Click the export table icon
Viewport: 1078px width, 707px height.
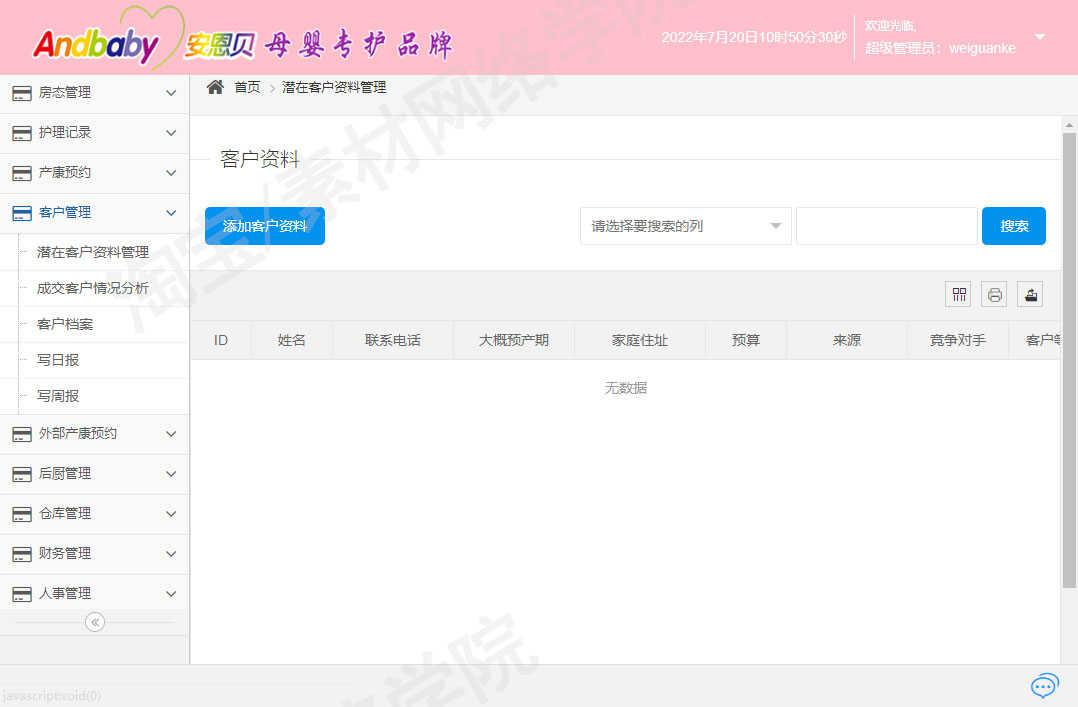click(1031, 294)
